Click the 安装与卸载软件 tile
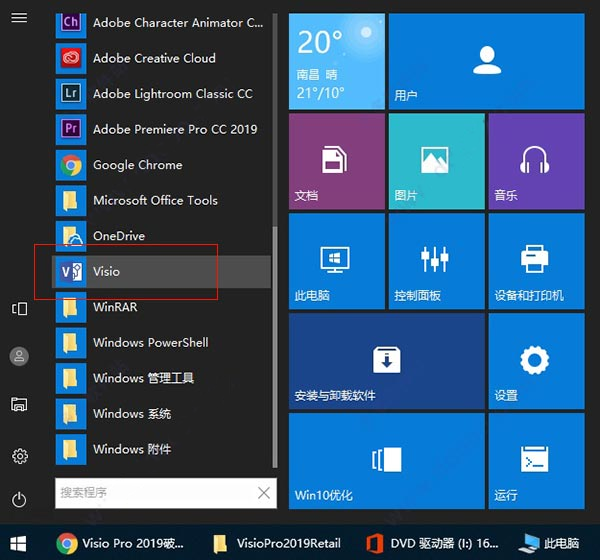Viewport: 600px width, 560px height. (386, 361)
